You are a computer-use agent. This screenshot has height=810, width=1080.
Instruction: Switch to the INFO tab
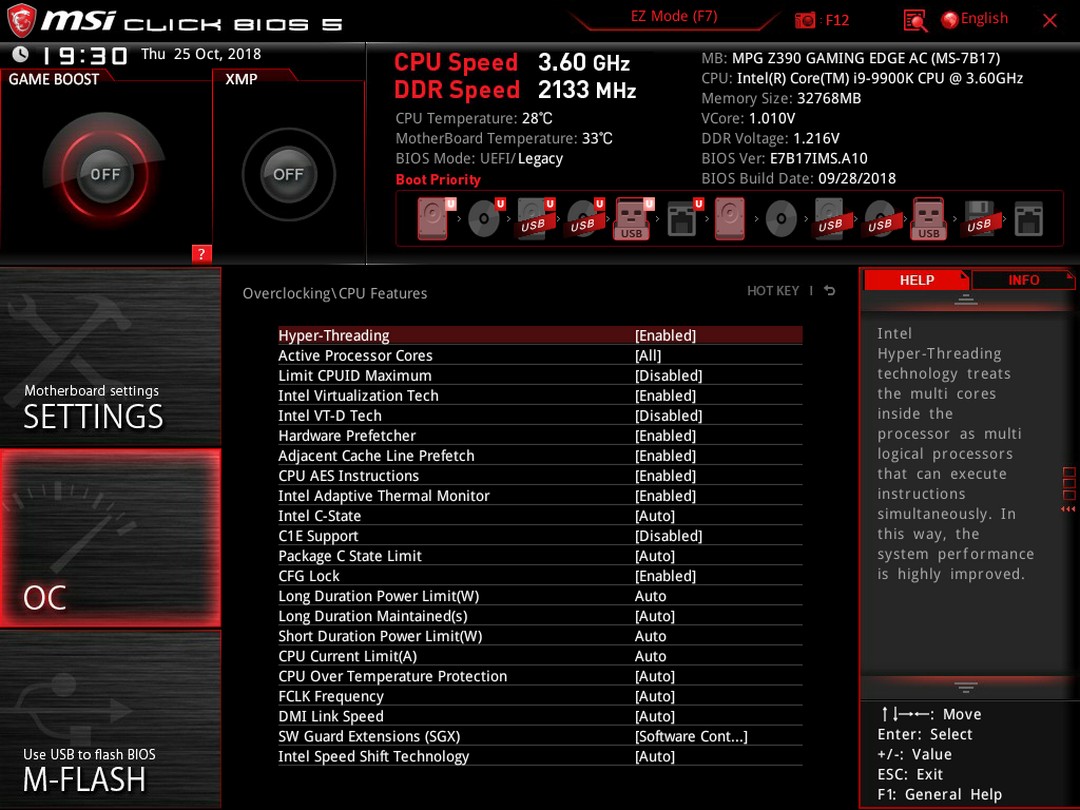tap(1023, 280)
